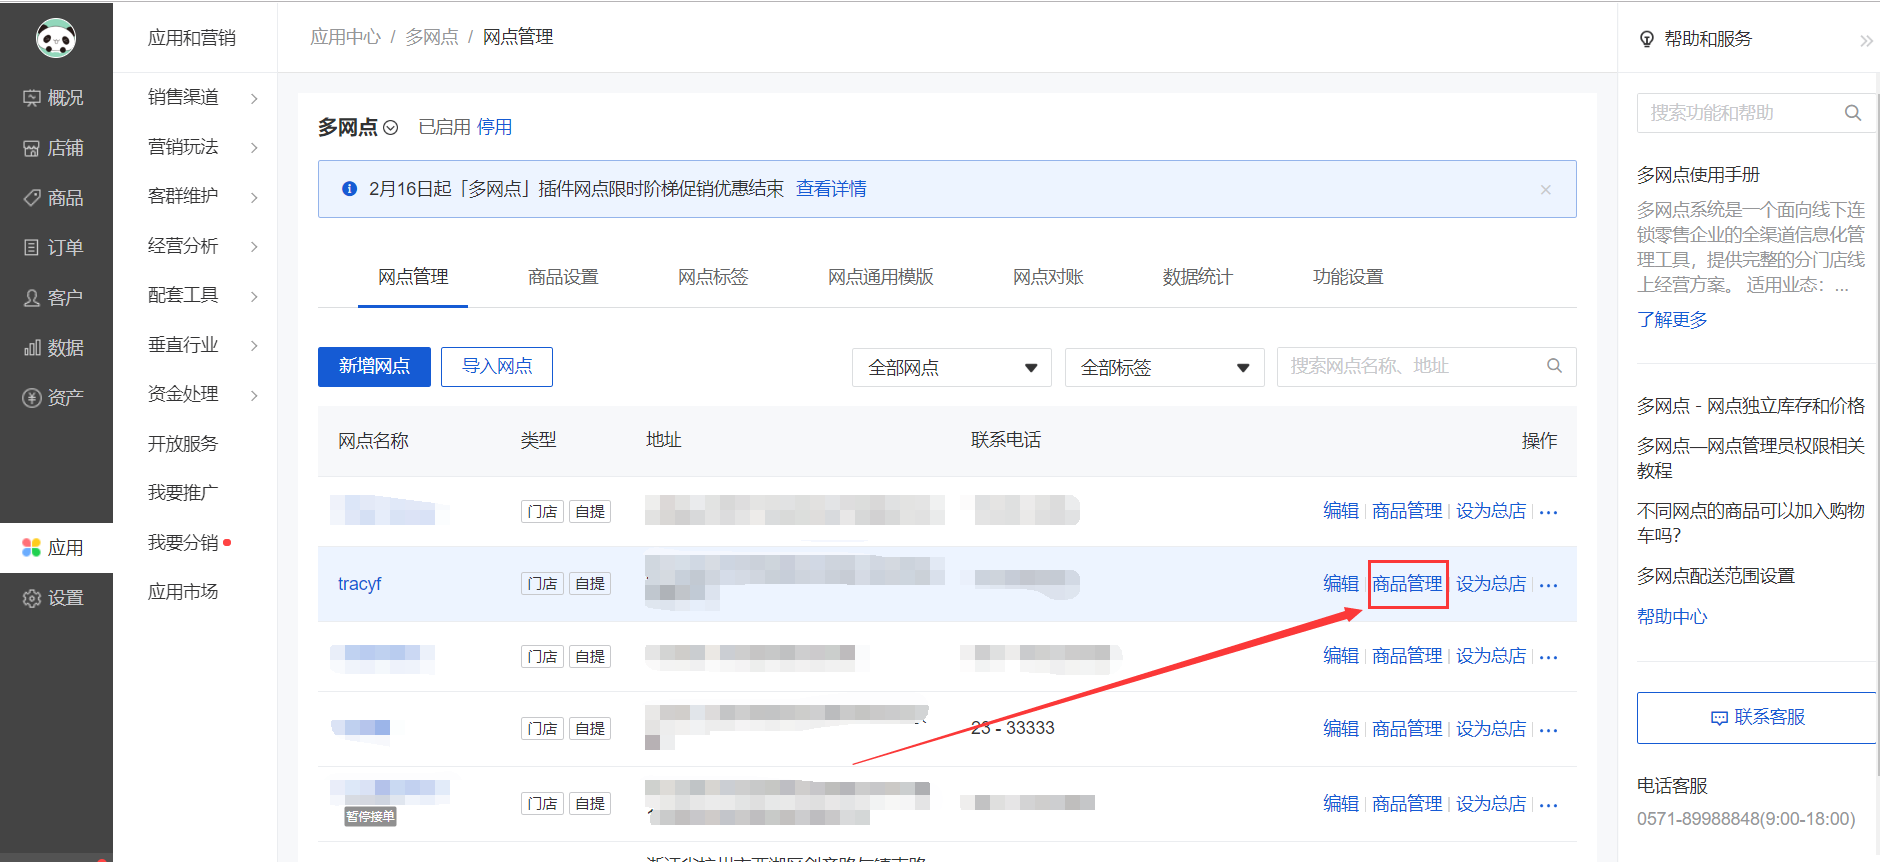Image resolution: width=1880 pixels, height=862 pixels.
Task: Click the 新增网点 button
Action: 374,366
